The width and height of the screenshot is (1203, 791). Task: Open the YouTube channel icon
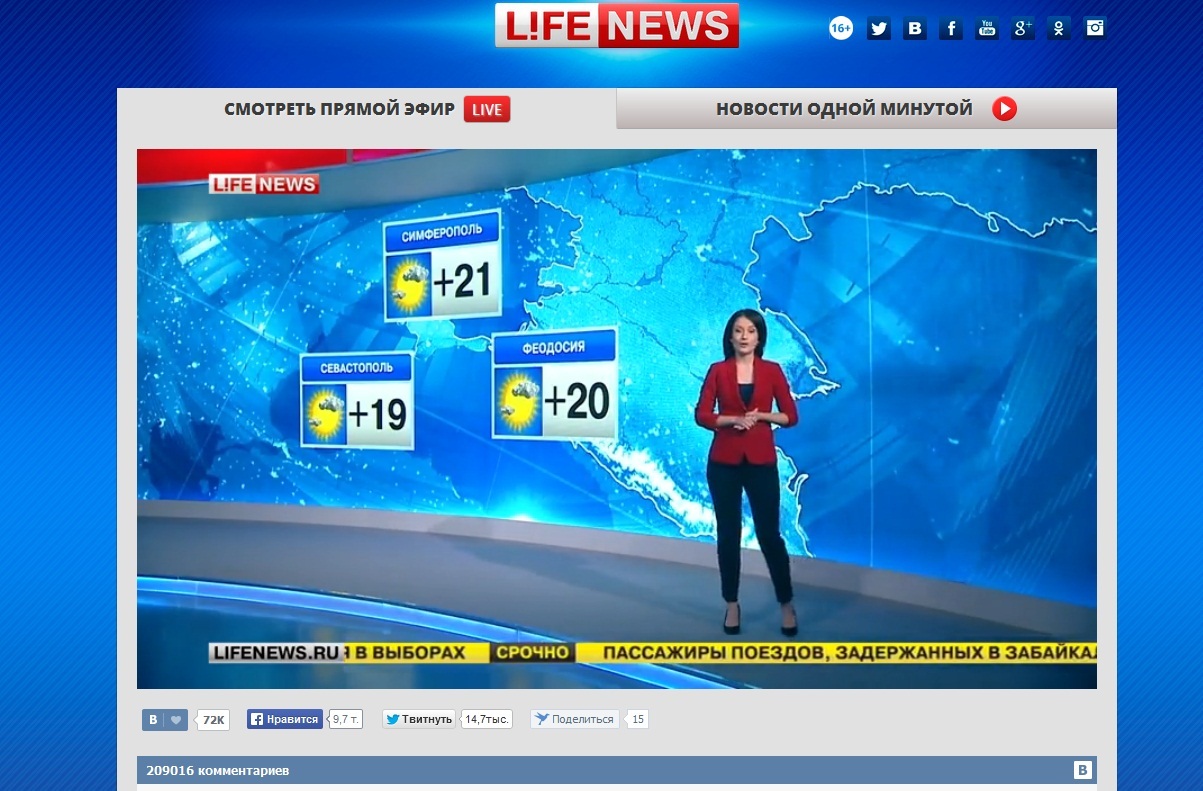(987, 29)
